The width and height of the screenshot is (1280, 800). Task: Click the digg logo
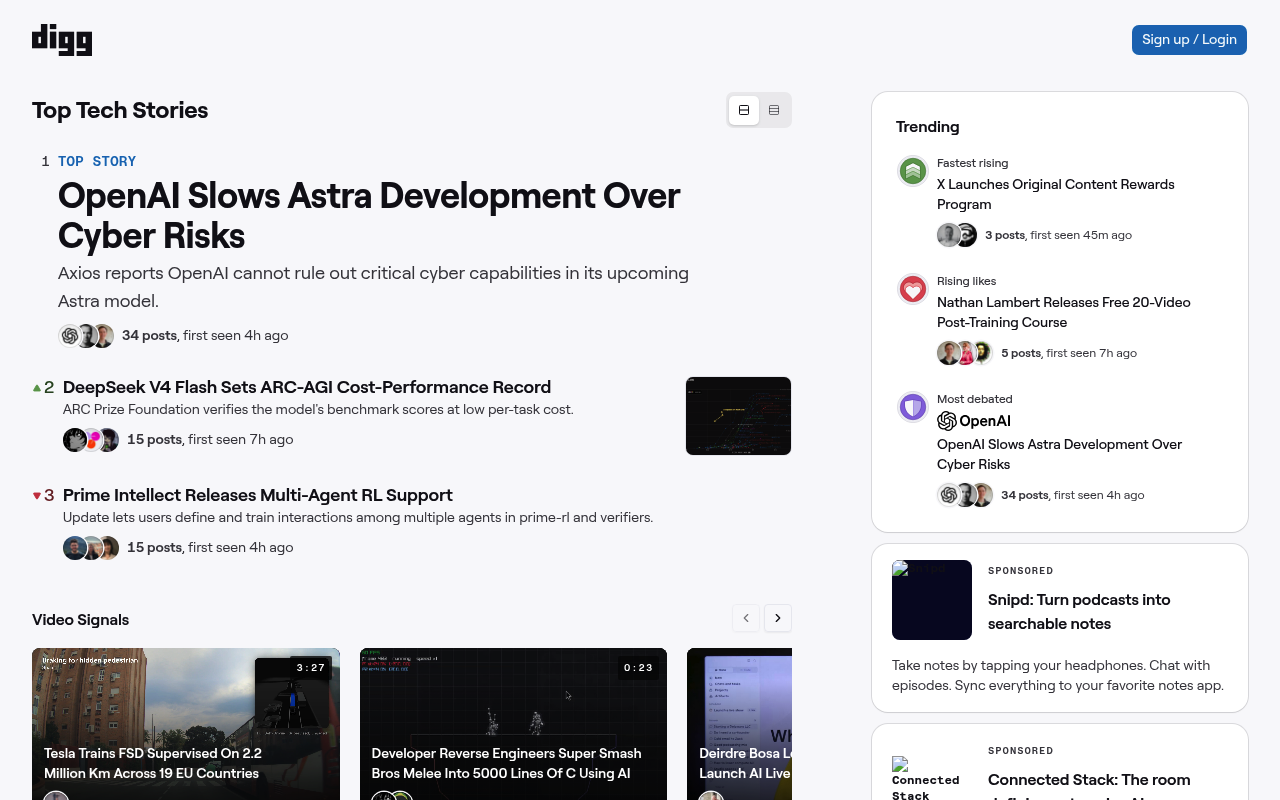point(62,40)
